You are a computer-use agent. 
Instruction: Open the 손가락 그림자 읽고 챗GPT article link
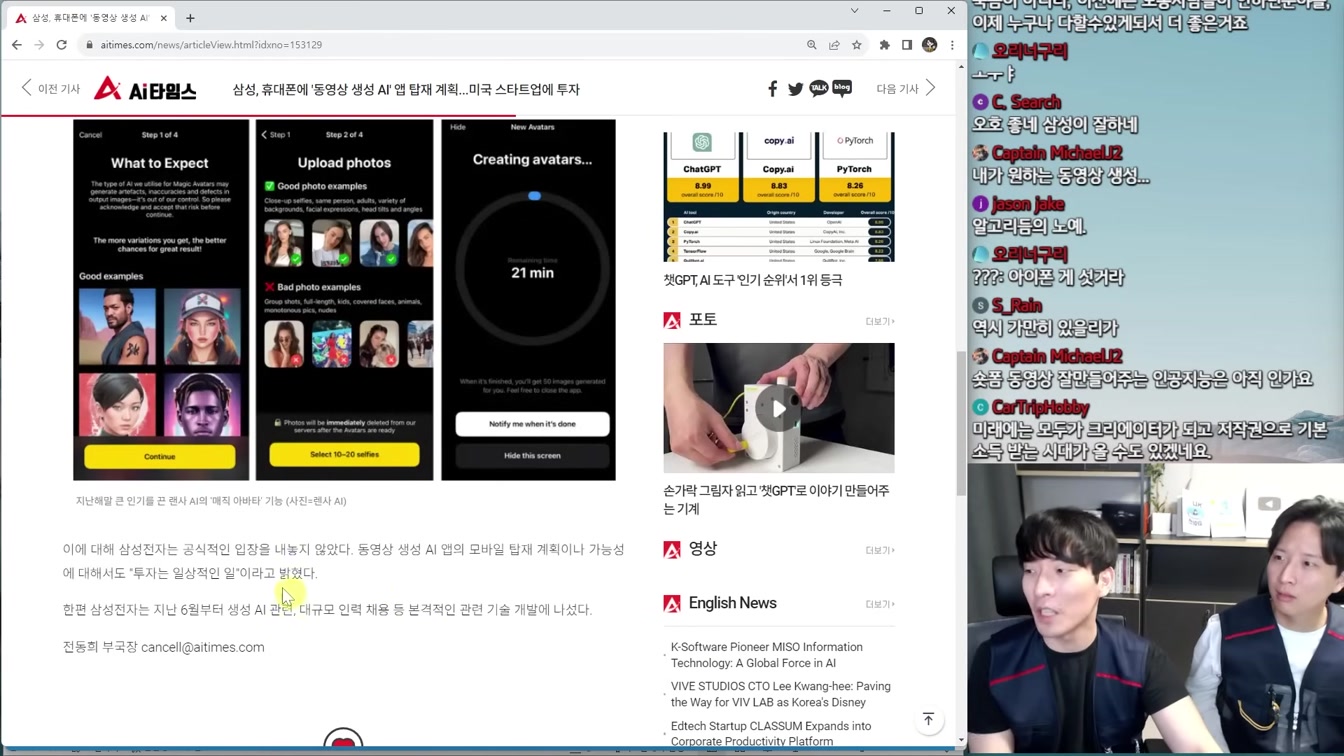tap(776, 499)
